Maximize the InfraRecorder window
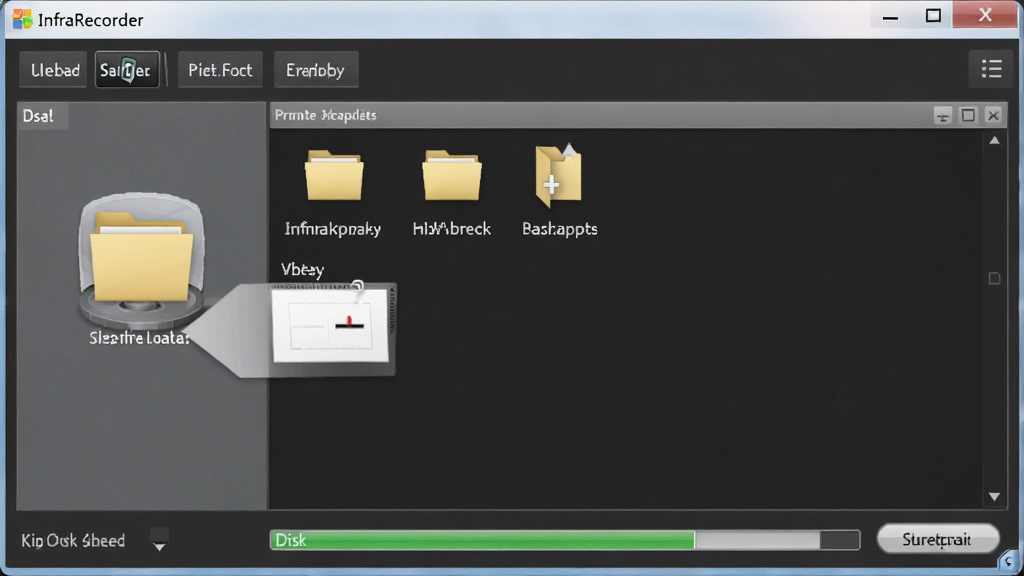The image size is (1024, 576). click(933, 16)
